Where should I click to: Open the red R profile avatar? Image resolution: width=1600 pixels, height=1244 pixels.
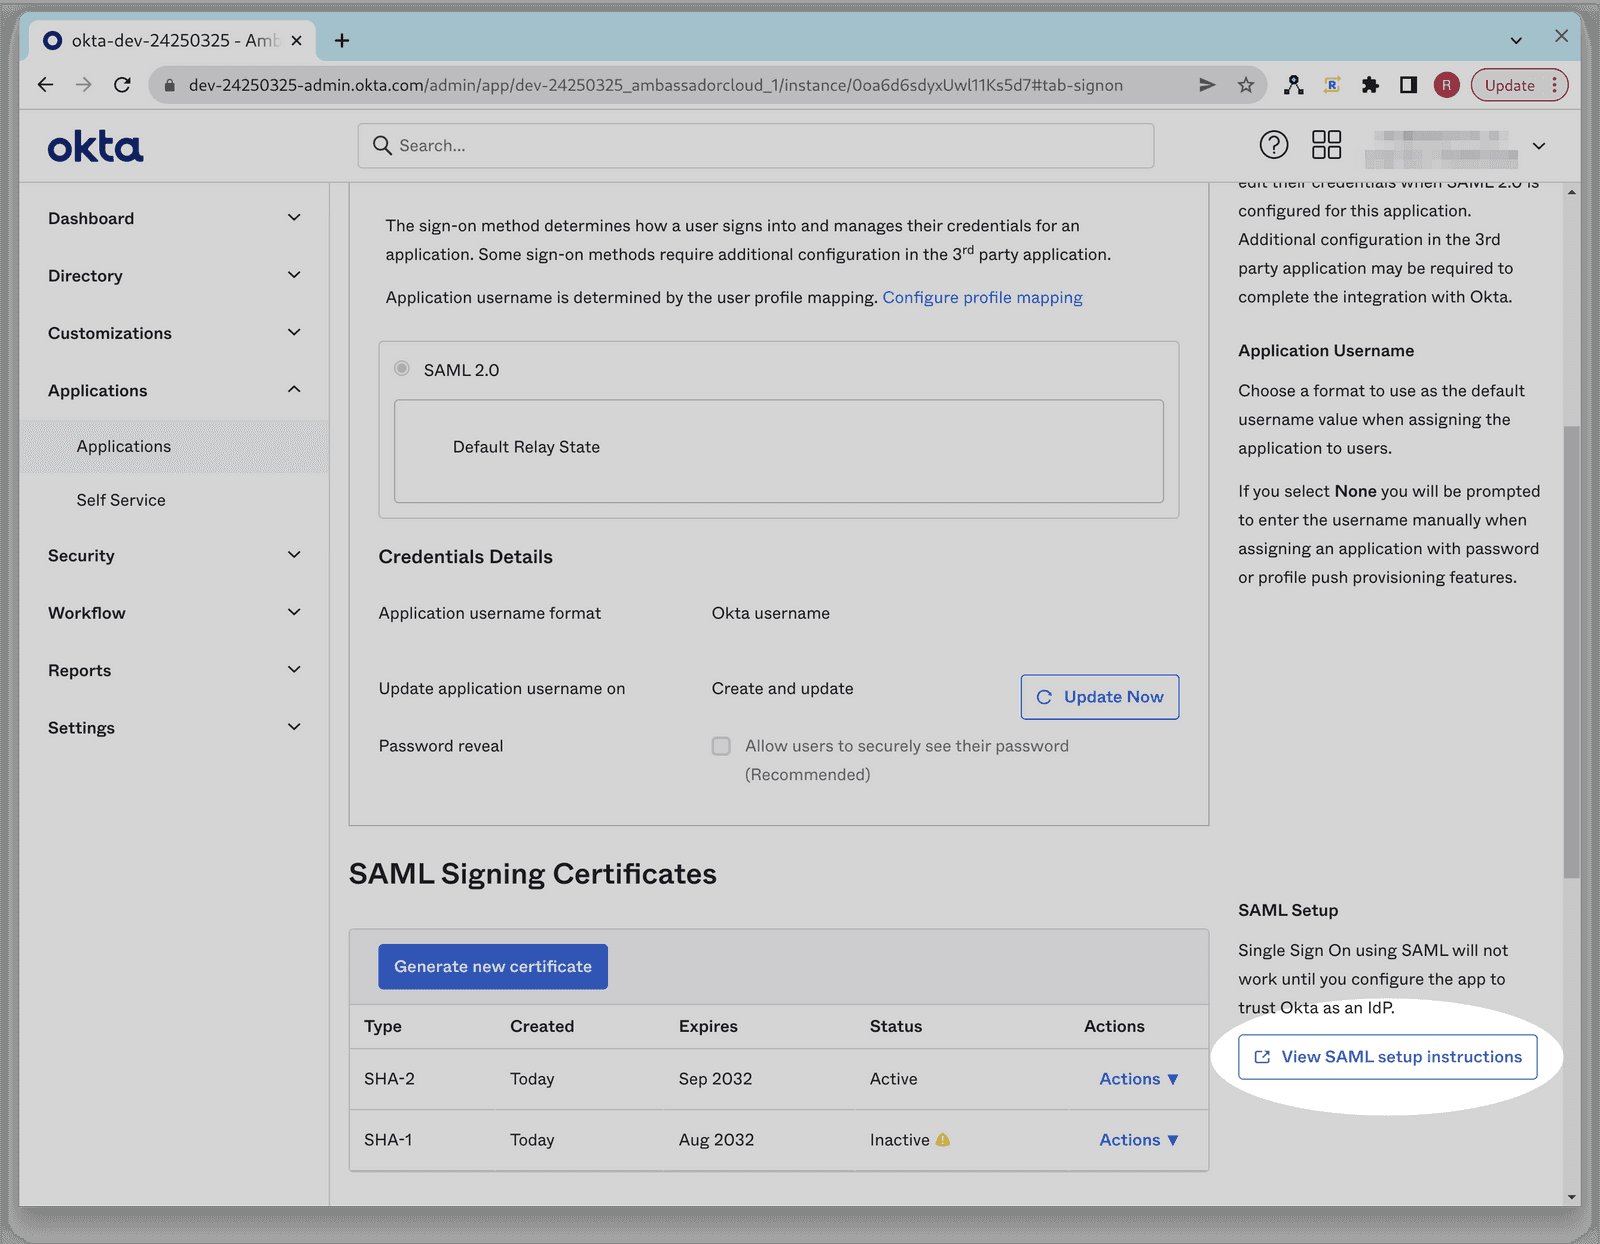[1446, 85]
